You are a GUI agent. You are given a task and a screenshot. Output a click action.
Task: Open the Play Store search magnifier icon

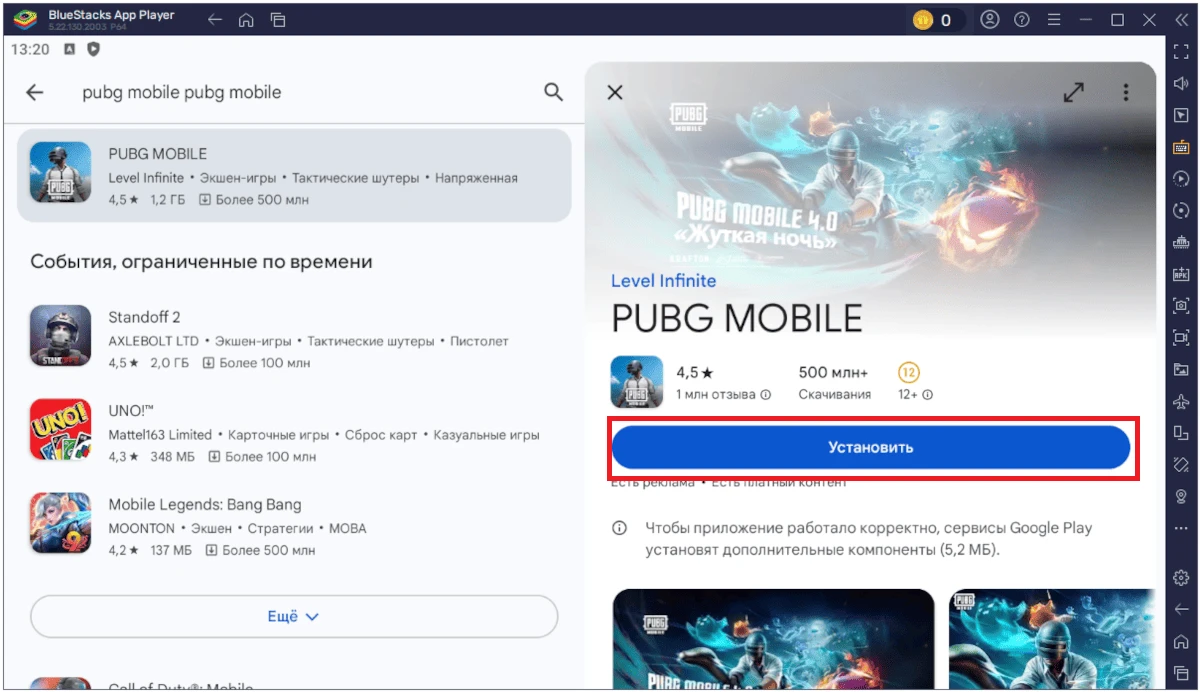553,92
